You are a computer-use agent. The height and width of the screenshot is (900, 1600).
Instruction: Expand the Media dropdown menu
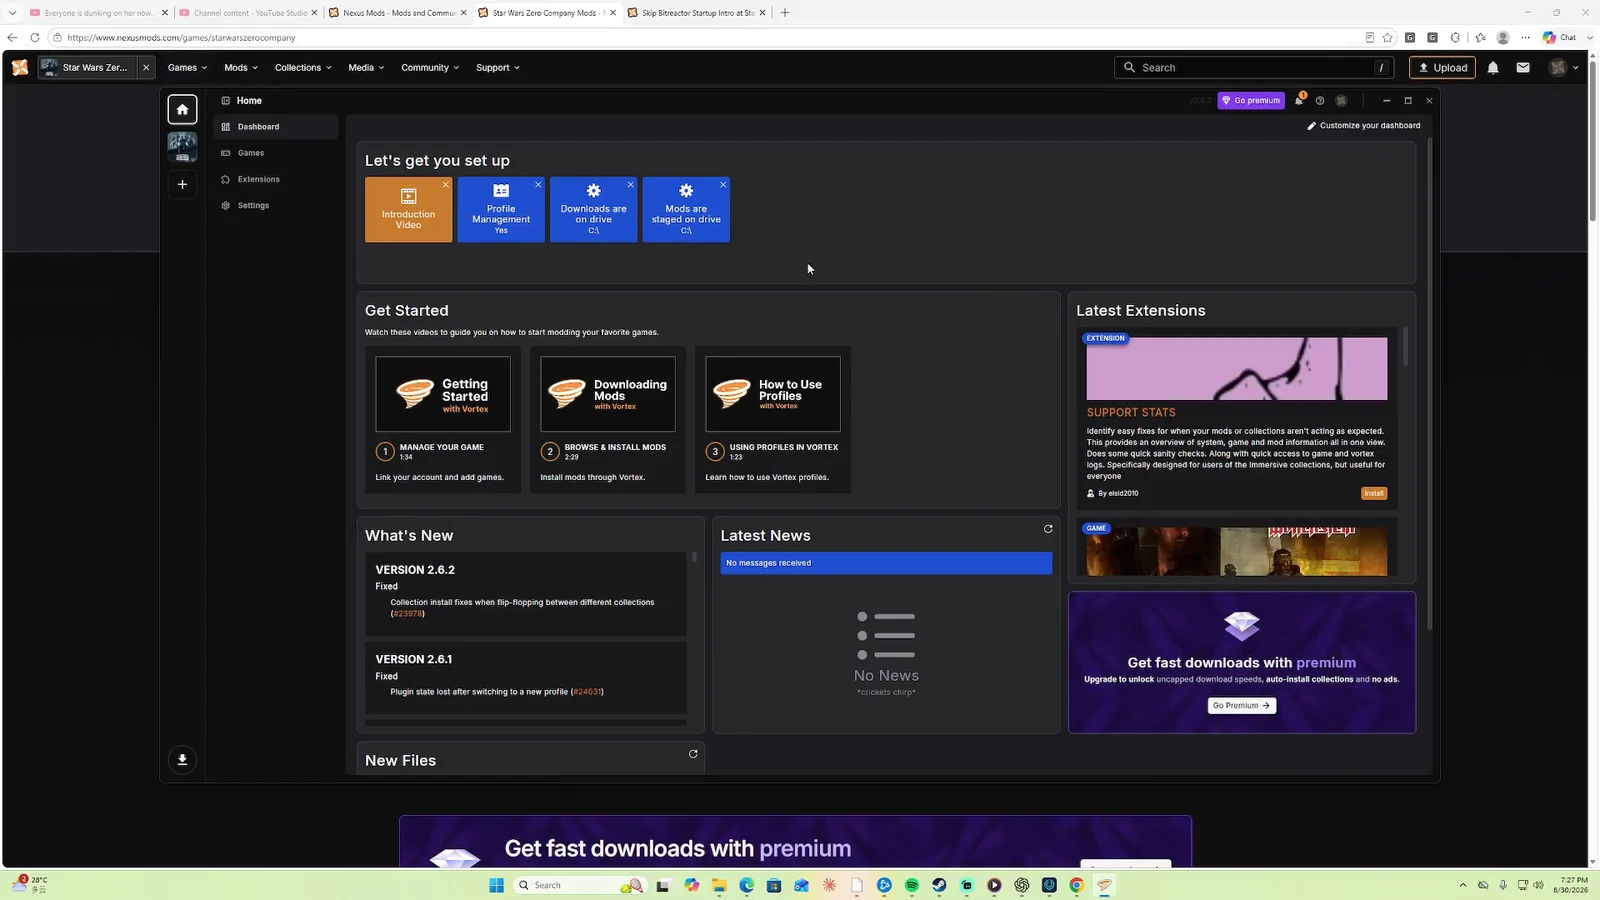tap(366, 68)
